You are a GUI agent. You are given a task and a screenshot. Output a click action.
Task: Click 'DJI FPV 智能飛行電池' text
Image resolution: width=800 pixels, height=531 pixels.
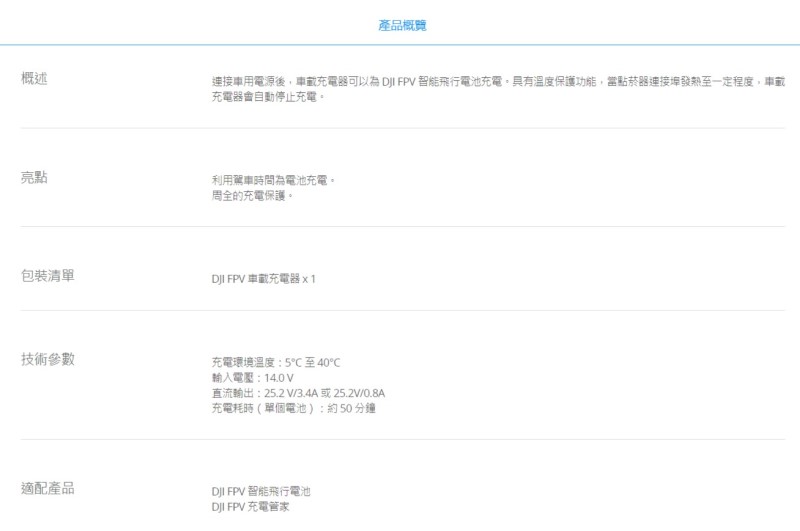coord(261,491)
